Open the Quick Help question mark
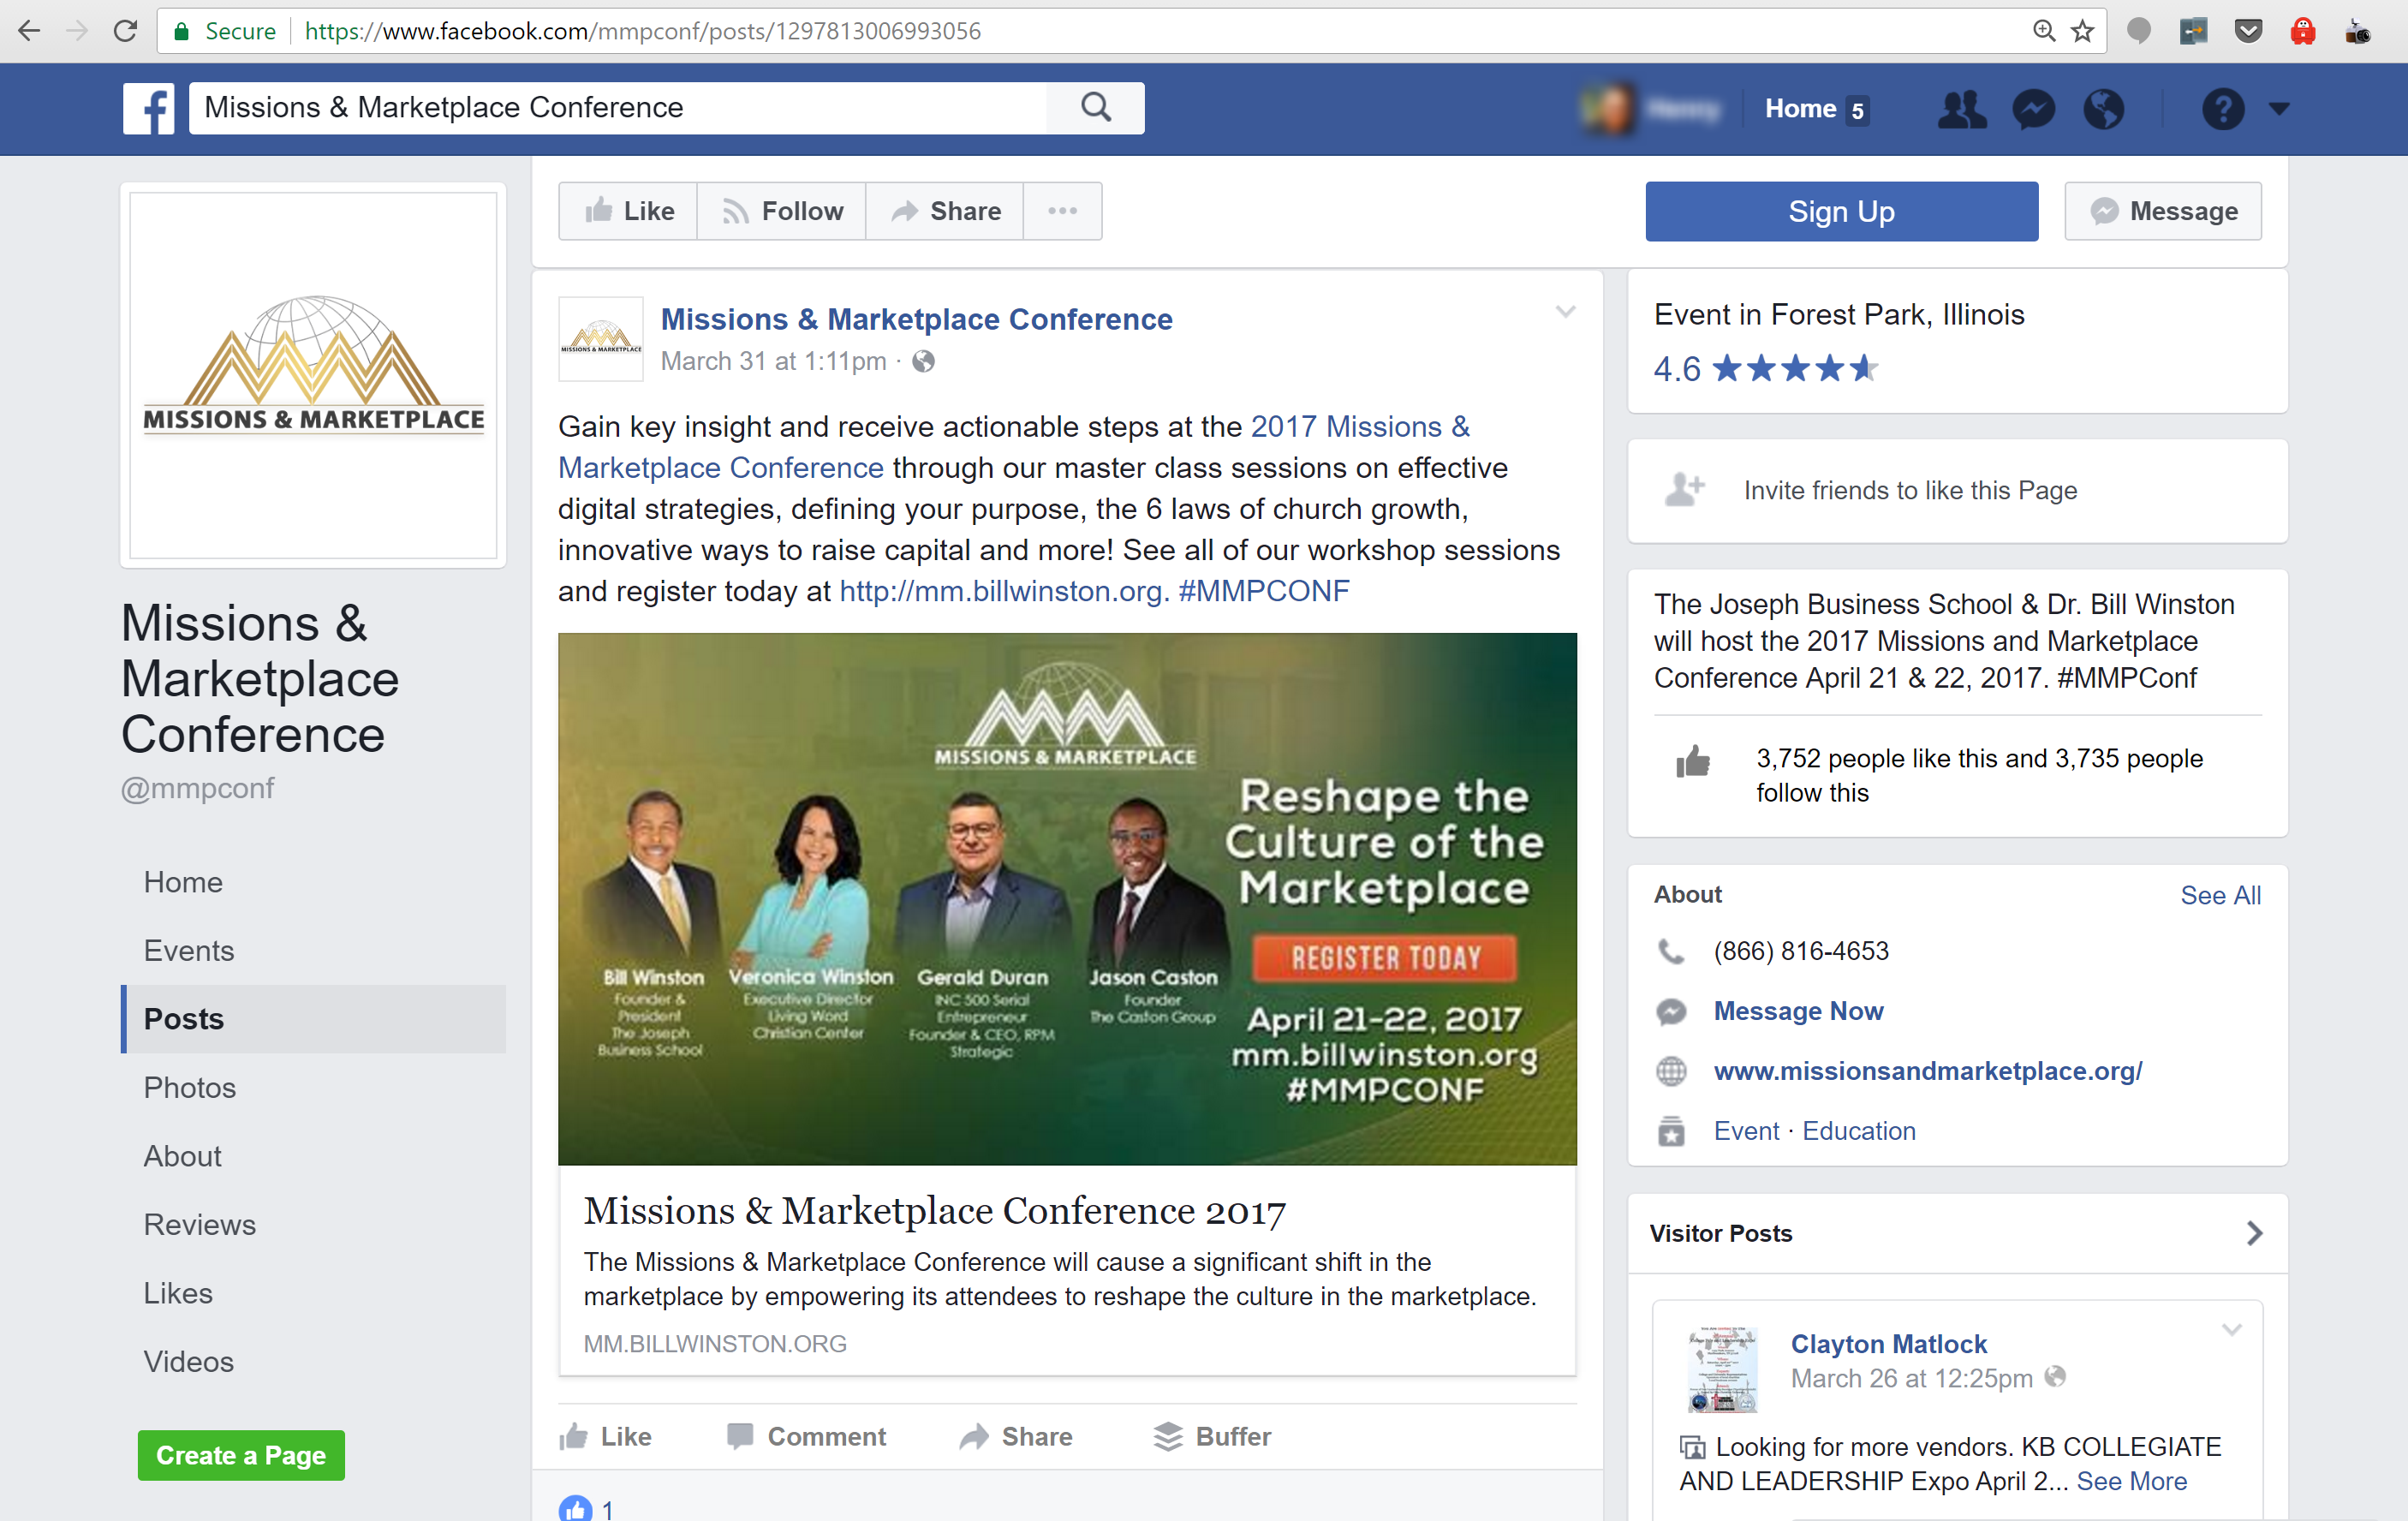 2222,109
